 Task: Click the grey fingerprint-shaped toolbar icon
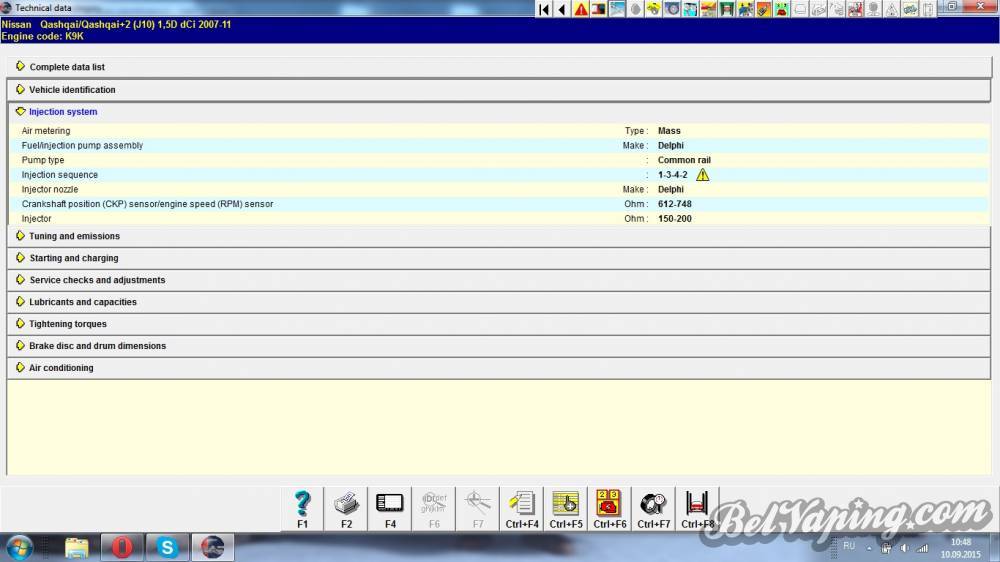(x=635, y=9)
